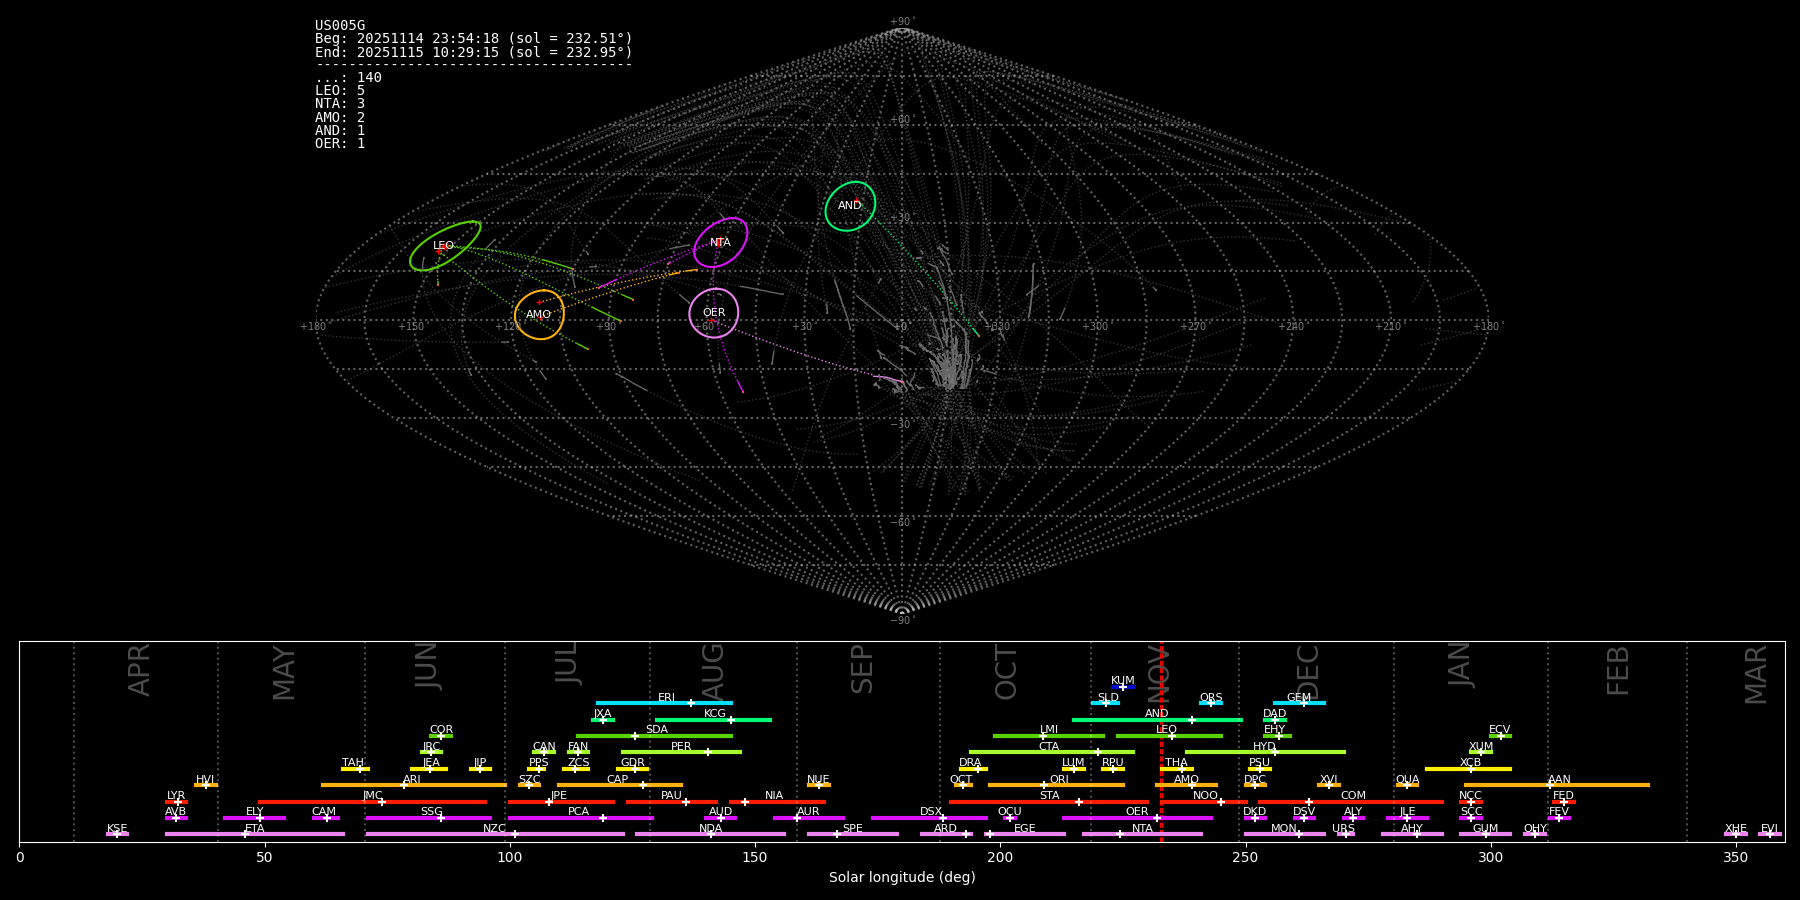Click the NTA radiant ellipse on sky map
1800x900 pixels.
pos(721,242)
